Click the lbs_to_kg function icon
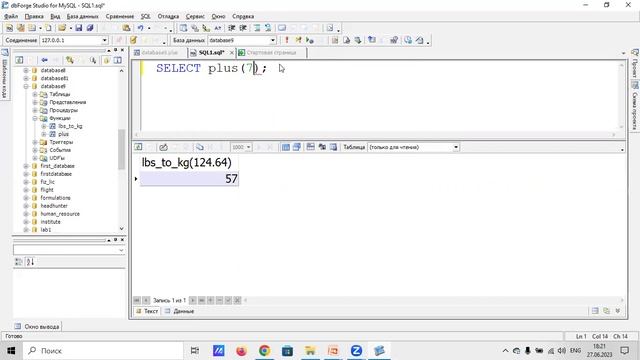This screenshot has height=360, width=640. (53, 126)
